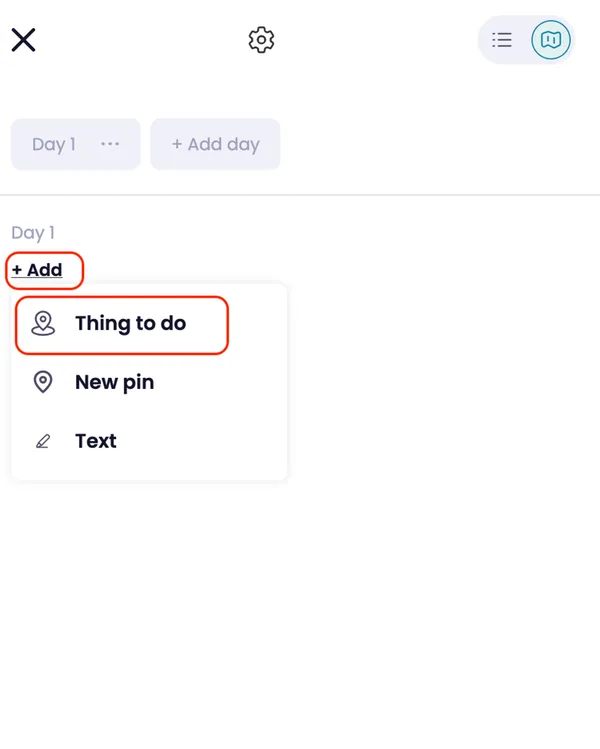Click the divider line beneath day tabs
This screenshot has height=749, width=600.
(x=300, y=195)
